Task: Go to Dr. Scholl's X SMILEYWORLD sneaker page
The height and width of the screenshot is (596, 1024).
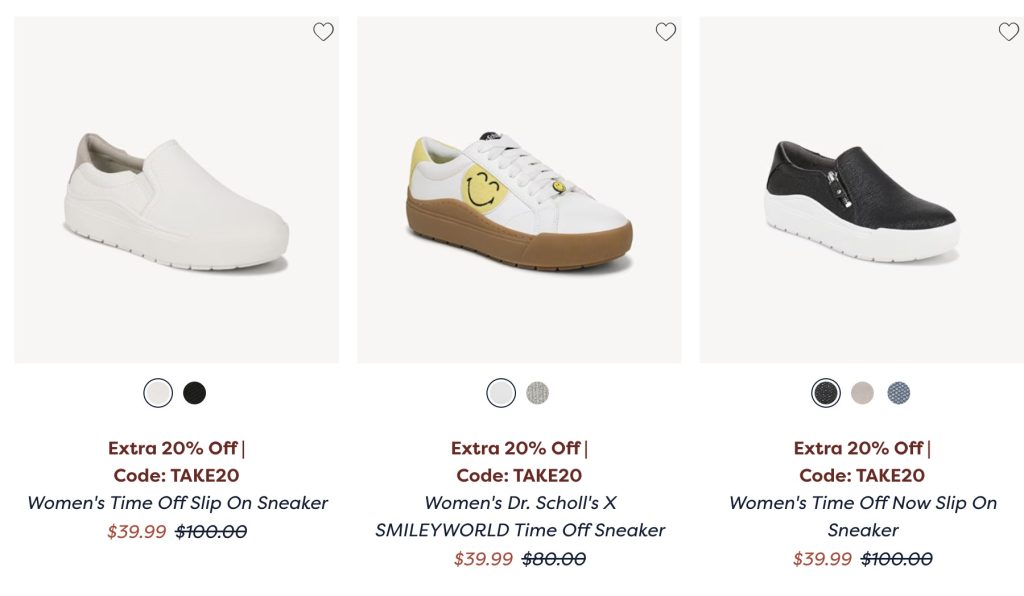Action: click(x=520, y=516)
